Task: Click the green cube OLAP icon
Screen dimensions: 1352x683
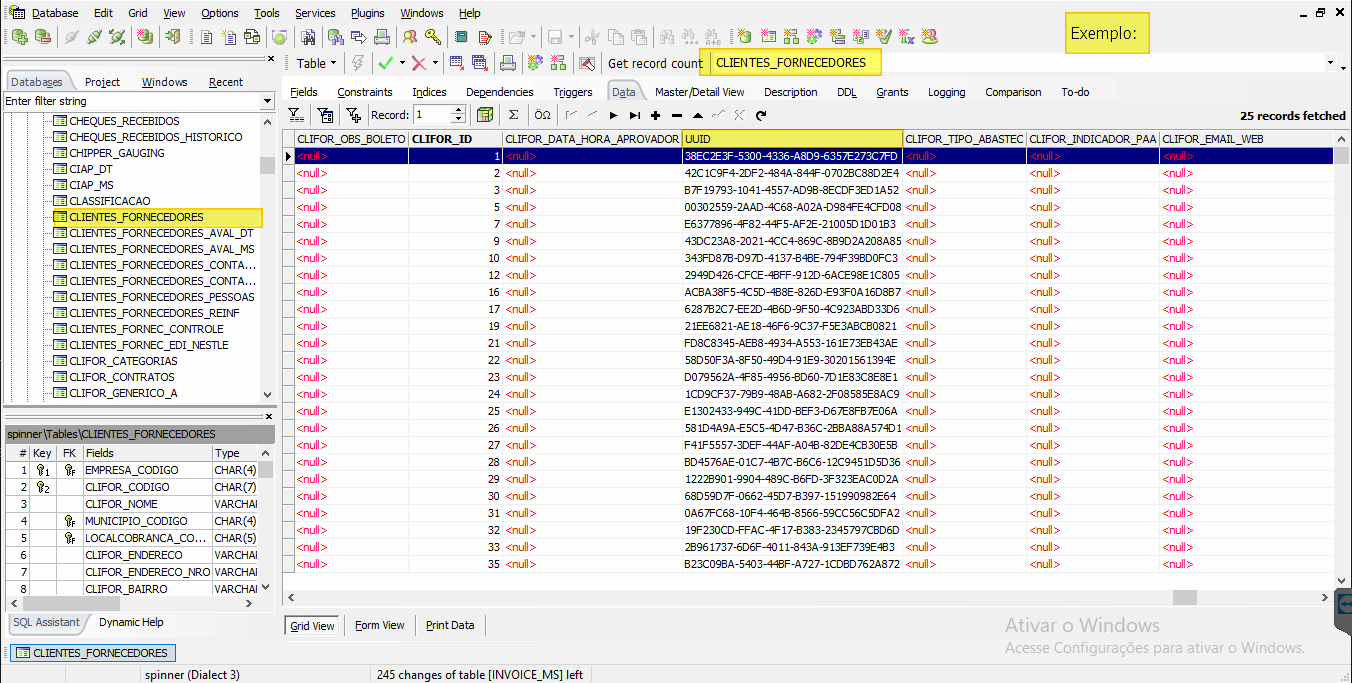Action: 485,115
